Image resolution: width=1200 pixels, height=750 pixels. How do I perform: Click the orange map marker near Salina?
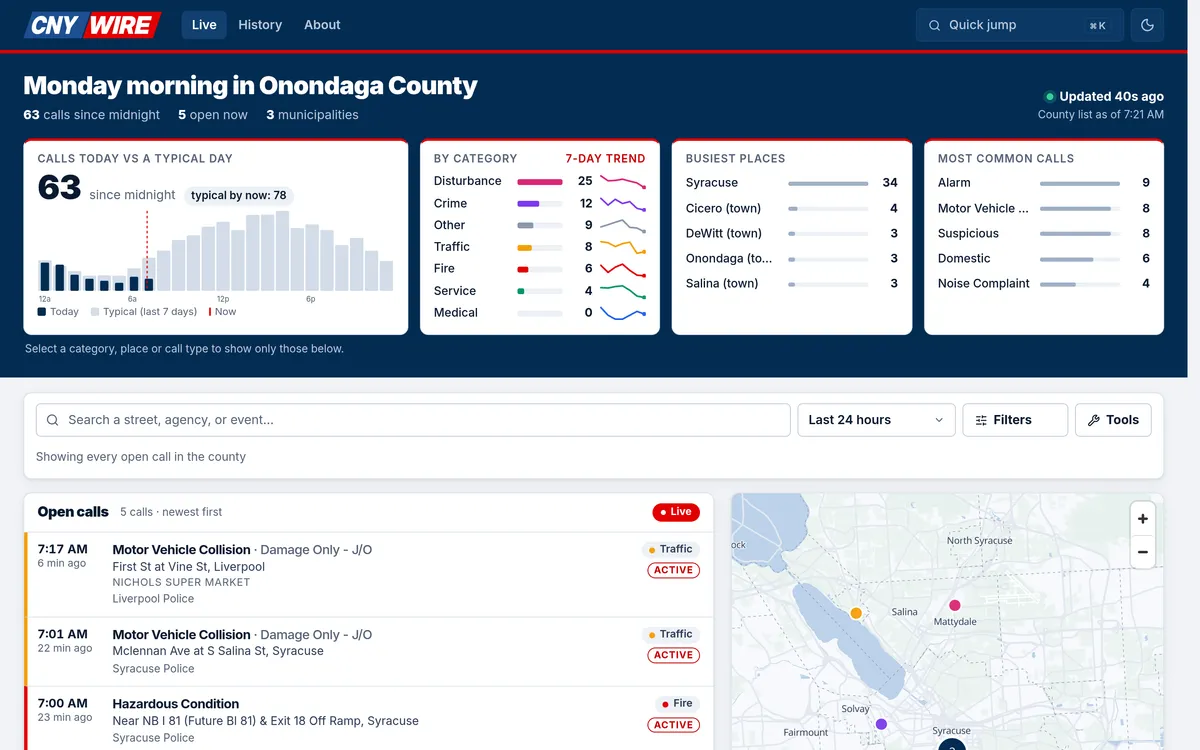(856, 613)
